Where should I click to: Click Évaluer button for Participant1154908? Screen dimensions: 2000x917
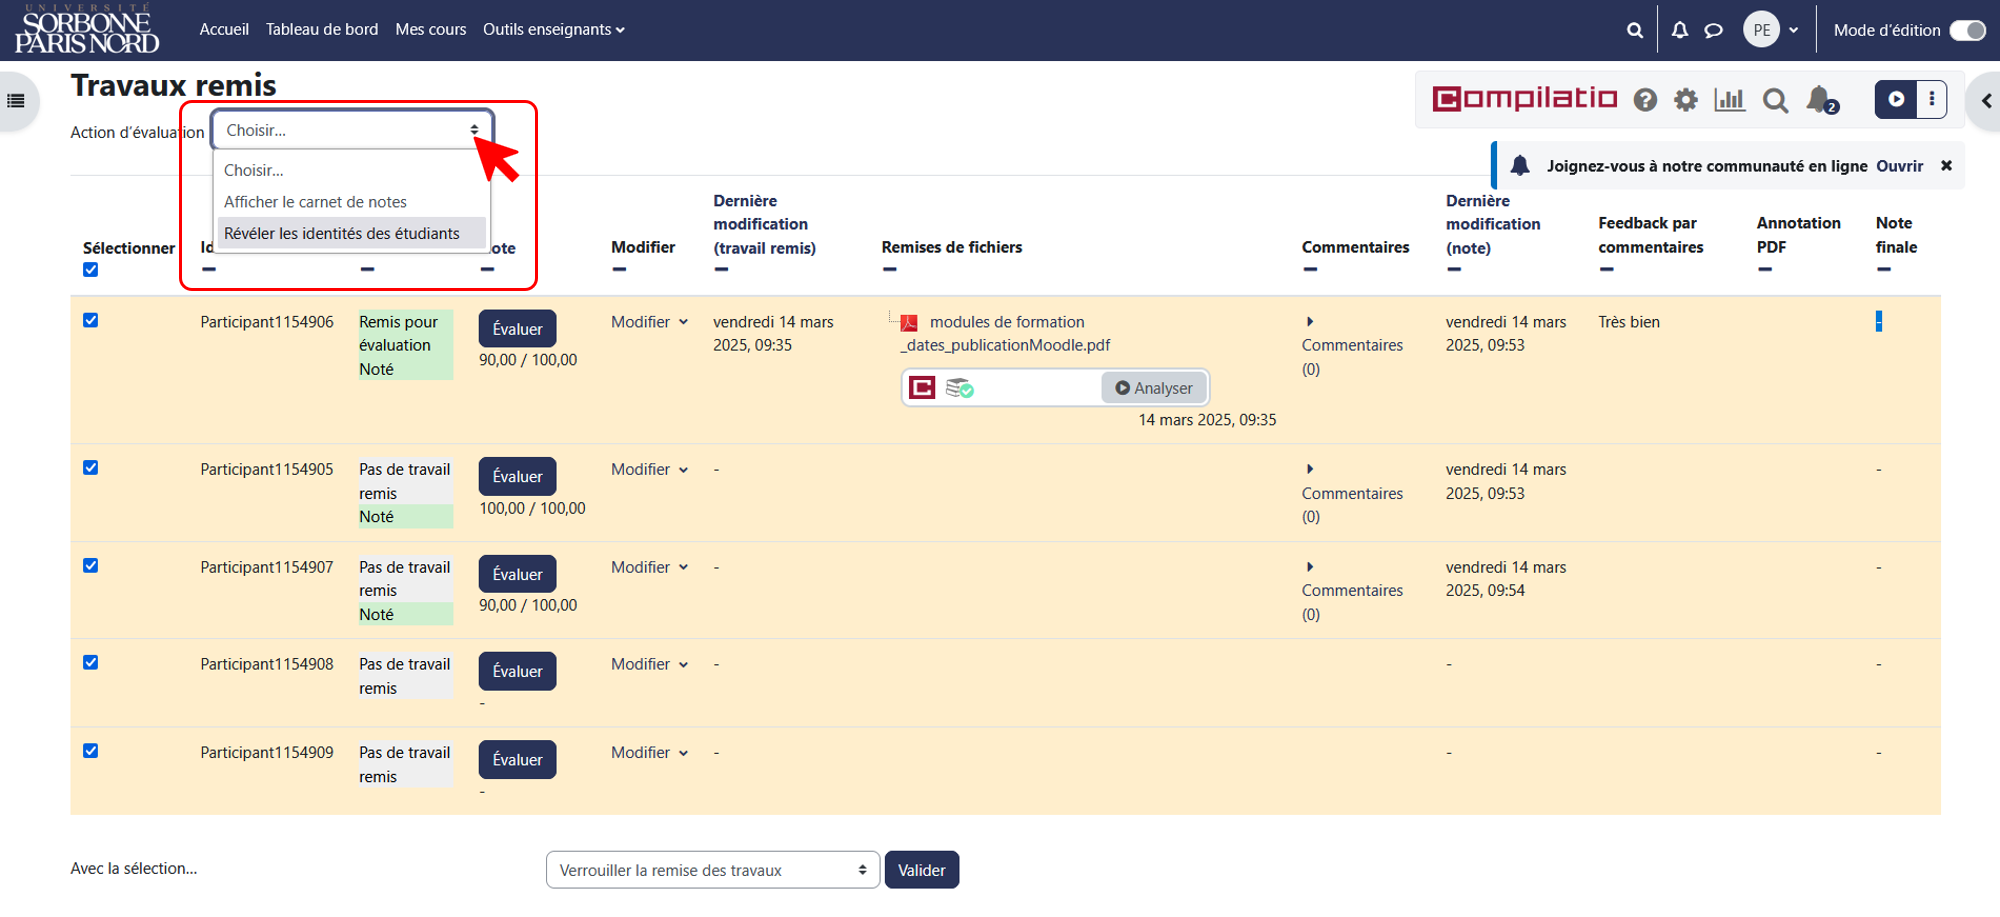point(517,671)
